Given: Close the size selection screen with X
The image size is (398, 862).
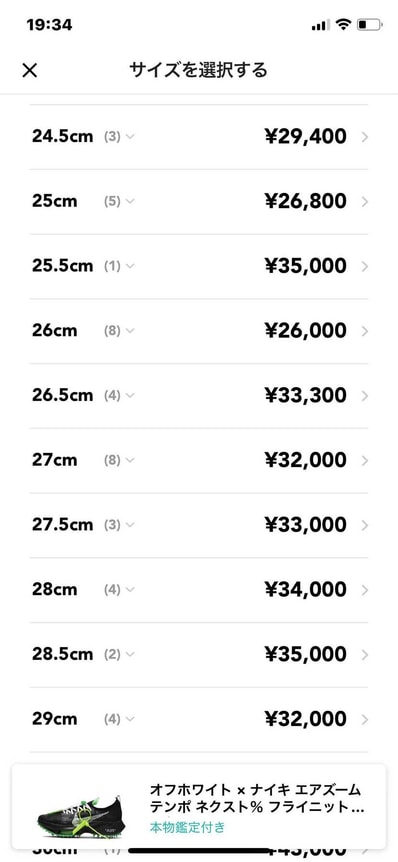Looking at the screenshot, I should tap(30, 70).
